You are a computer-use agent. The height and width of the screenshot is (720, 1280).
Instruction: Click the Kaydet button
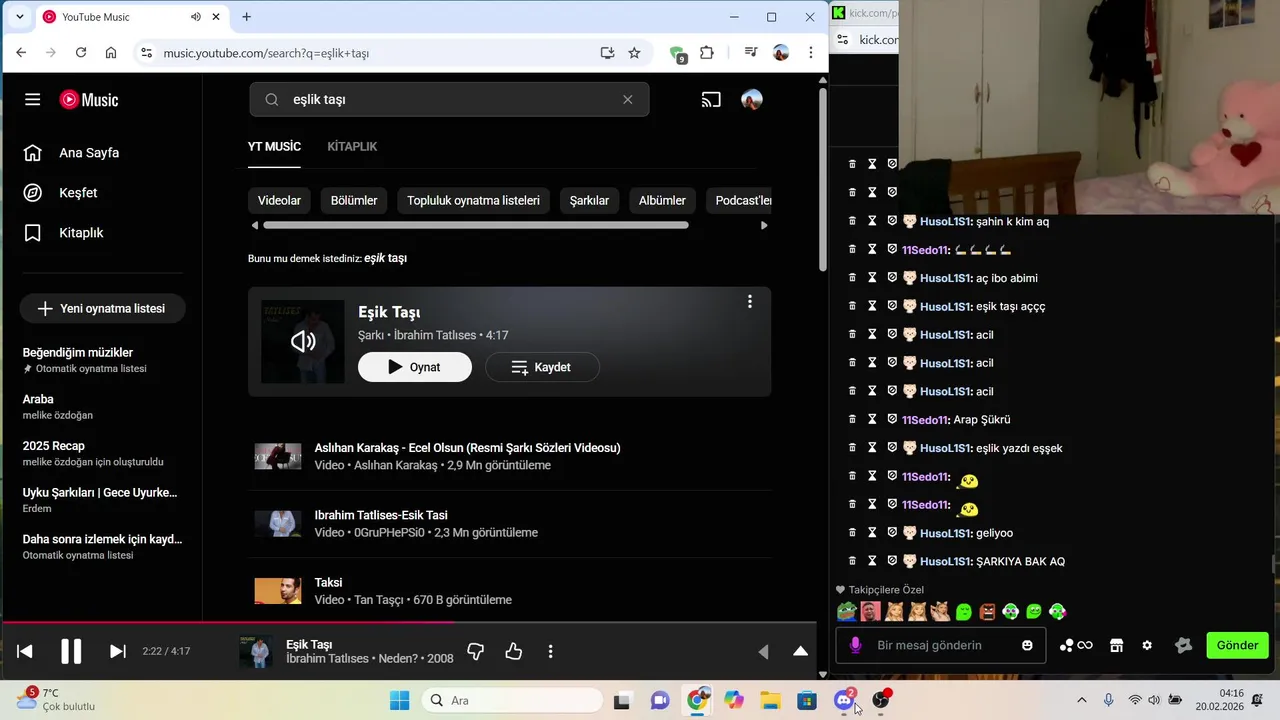tap(542, 367)
